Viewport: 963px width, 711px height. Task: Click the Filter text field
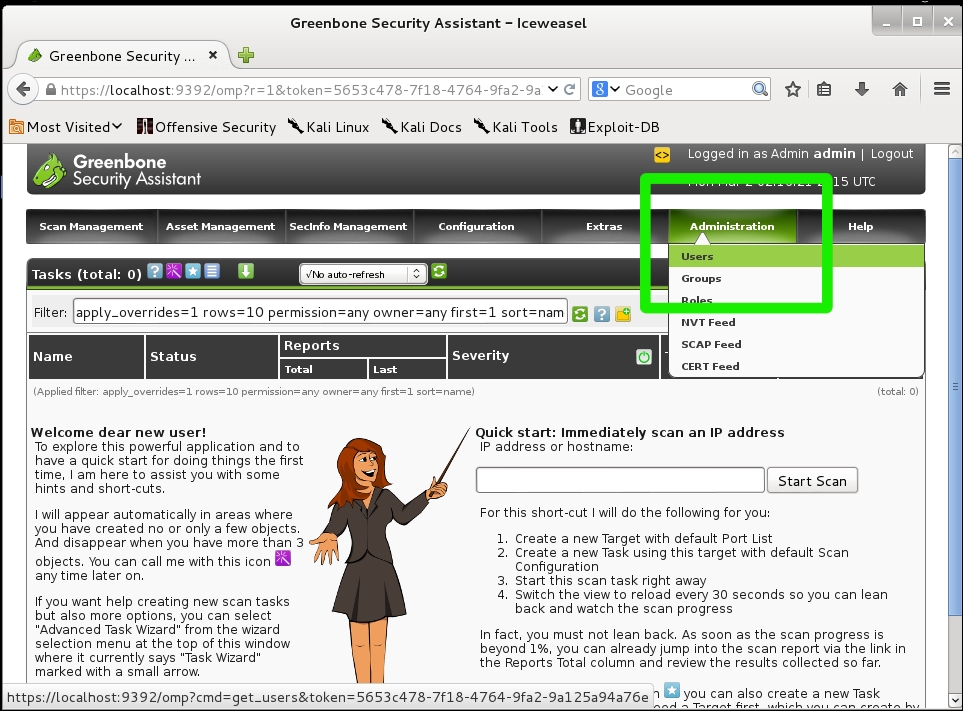(320, 313)
